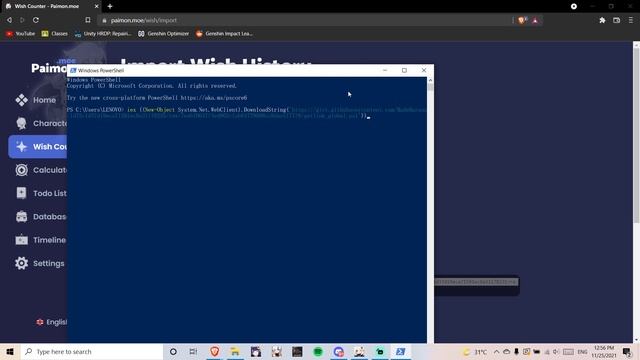Open the volume control in system tray
The height and width of the screenshot is (360, 640).
[556, 351]
